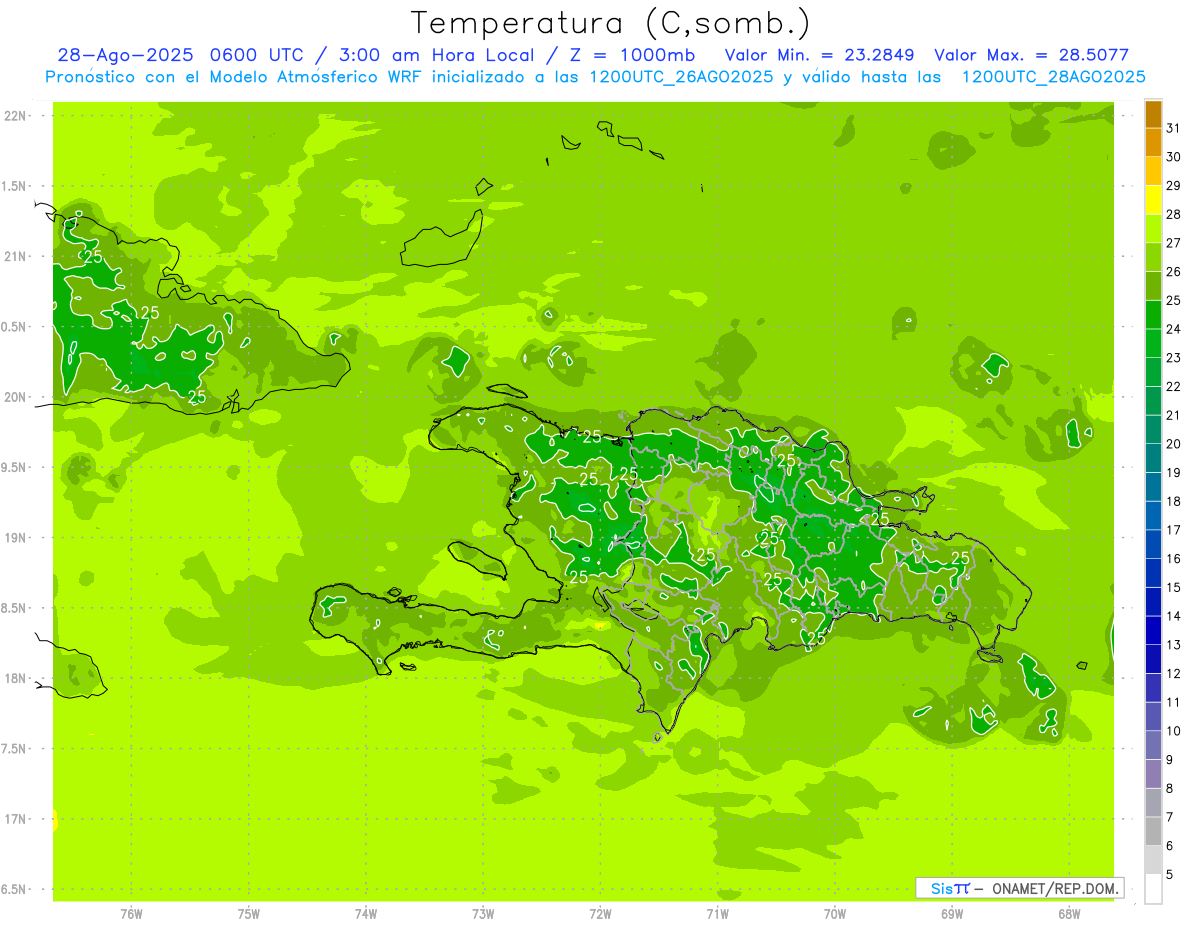Click the 68W longitude axis label

pyautogui.click(x=1069, y=913)
